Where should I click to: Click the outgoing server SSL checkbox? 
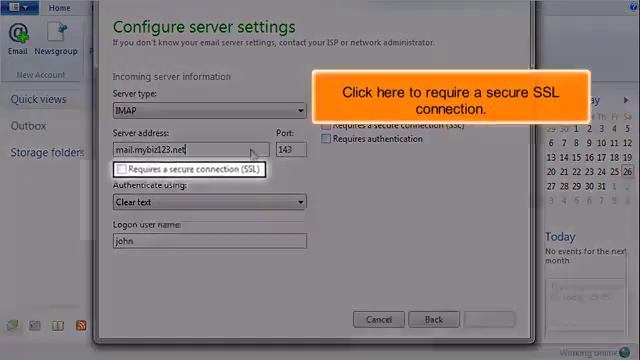(x=326, y=126)
